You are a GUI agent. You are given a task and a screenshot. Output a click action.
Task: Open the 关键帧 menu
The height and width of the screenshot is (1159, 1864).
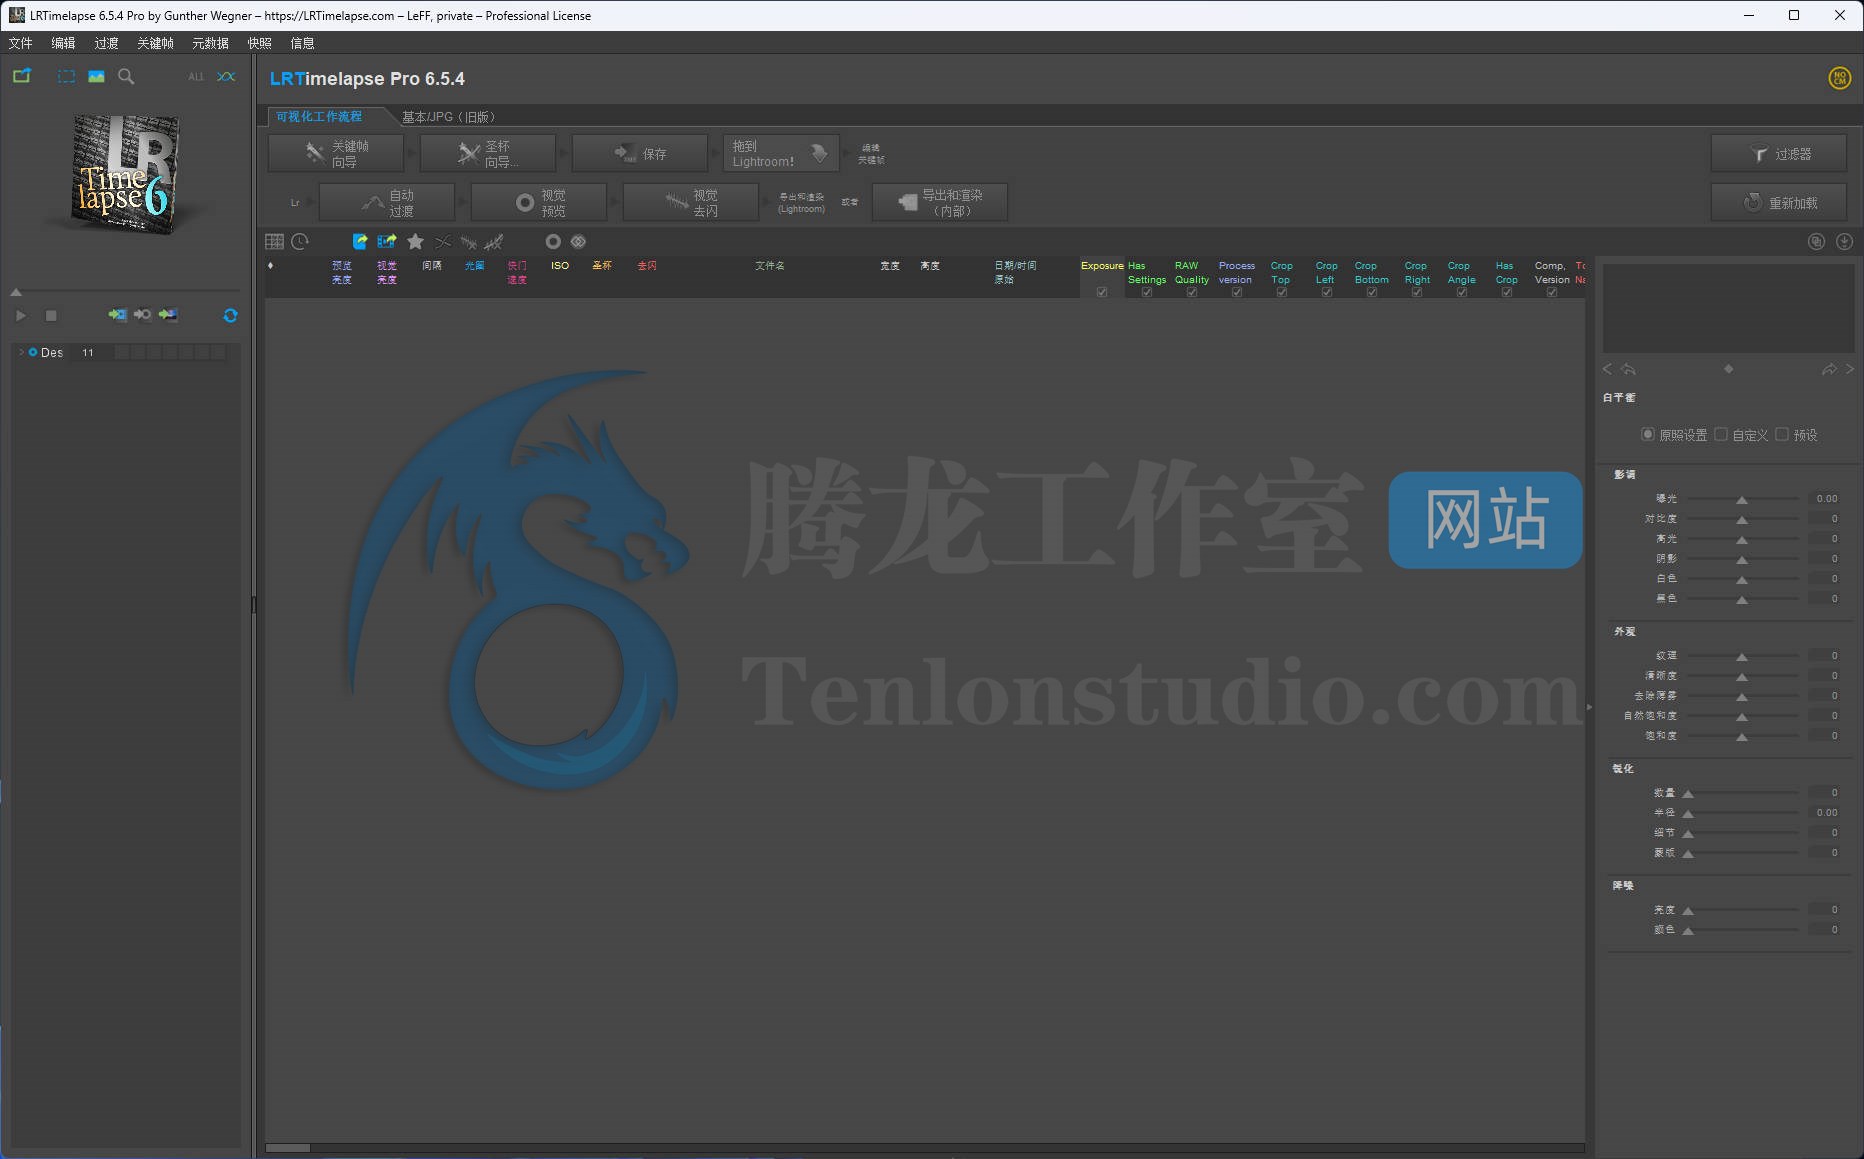[x=155, y=43]
